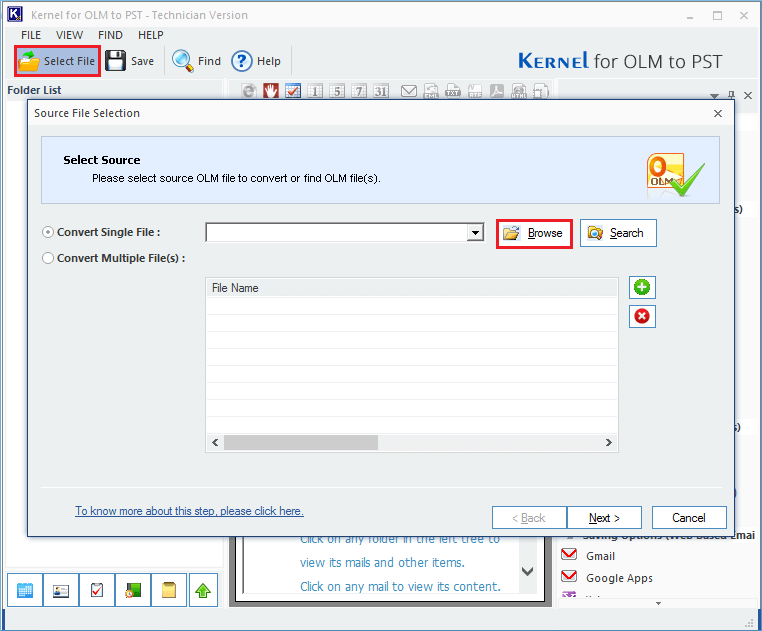Click the Select File toolbar button

tap(57, 61)
